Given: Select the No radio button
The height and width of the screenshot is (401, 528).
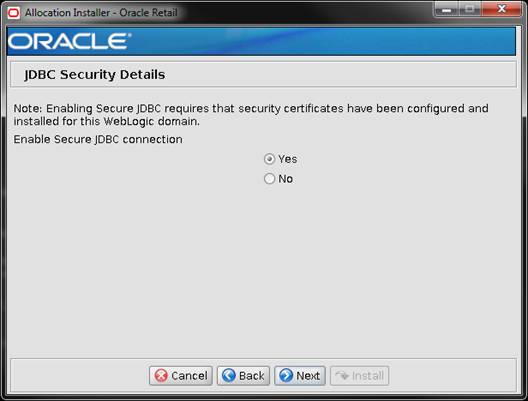Looking at the screenshot, I should pos(269,179).
